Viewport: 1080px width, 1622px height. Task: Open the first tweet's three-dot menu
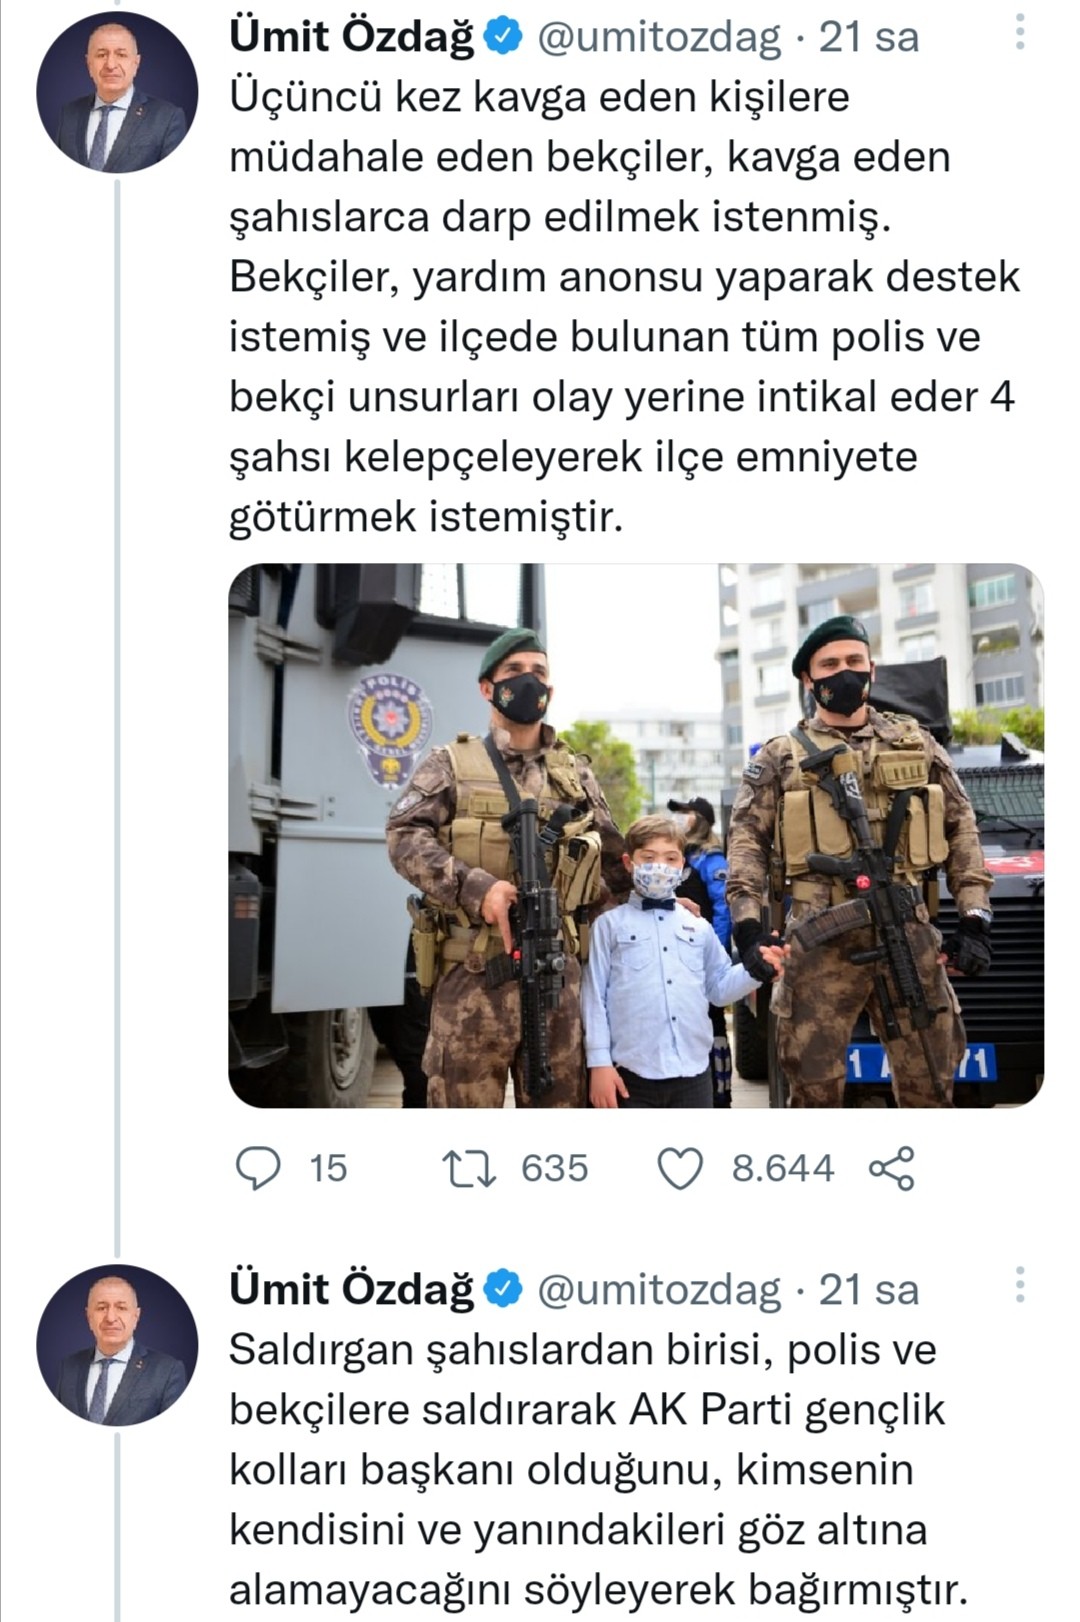click(x=1020, y=33)
